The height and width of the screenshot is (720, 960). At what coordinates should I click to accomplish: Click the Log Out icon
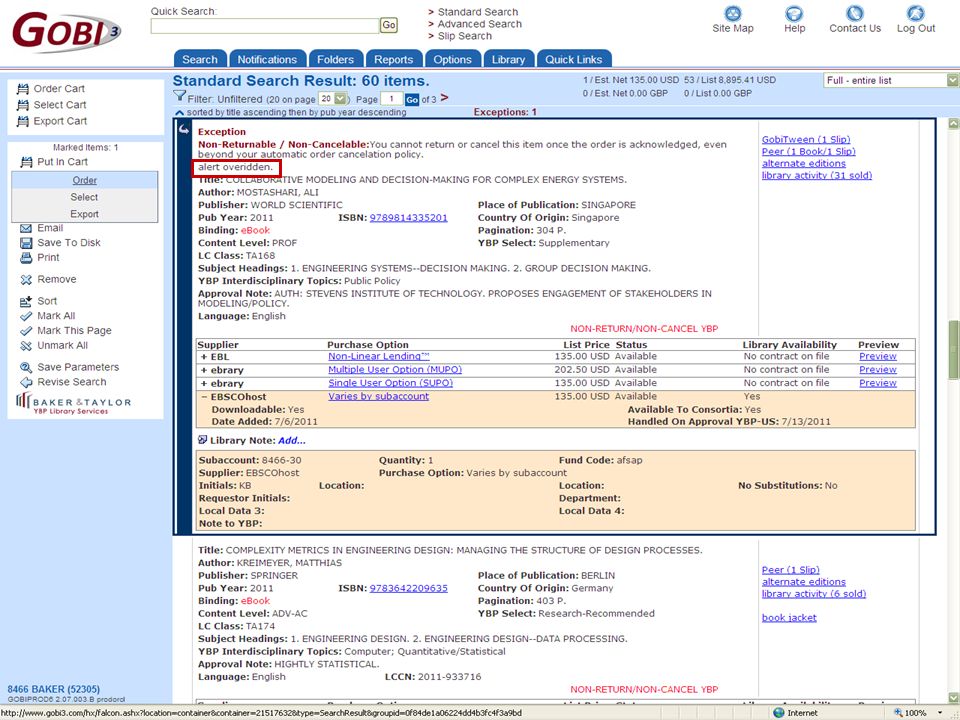pos(916,13)
